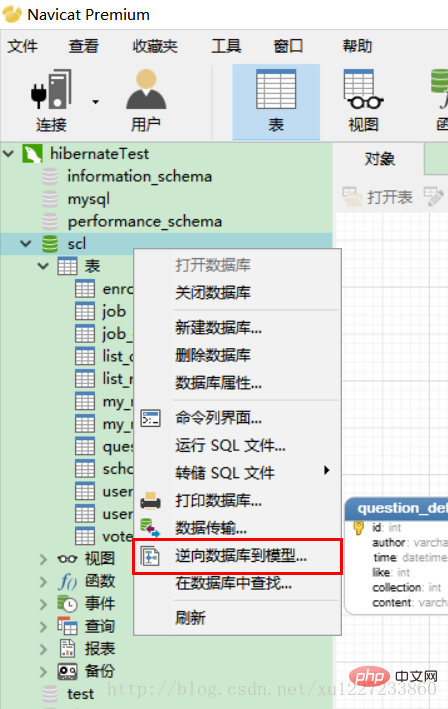Click the 命令列界面 console icon
Image resolution: width=448 pixels, height=709 pixels.
(151, 418)
